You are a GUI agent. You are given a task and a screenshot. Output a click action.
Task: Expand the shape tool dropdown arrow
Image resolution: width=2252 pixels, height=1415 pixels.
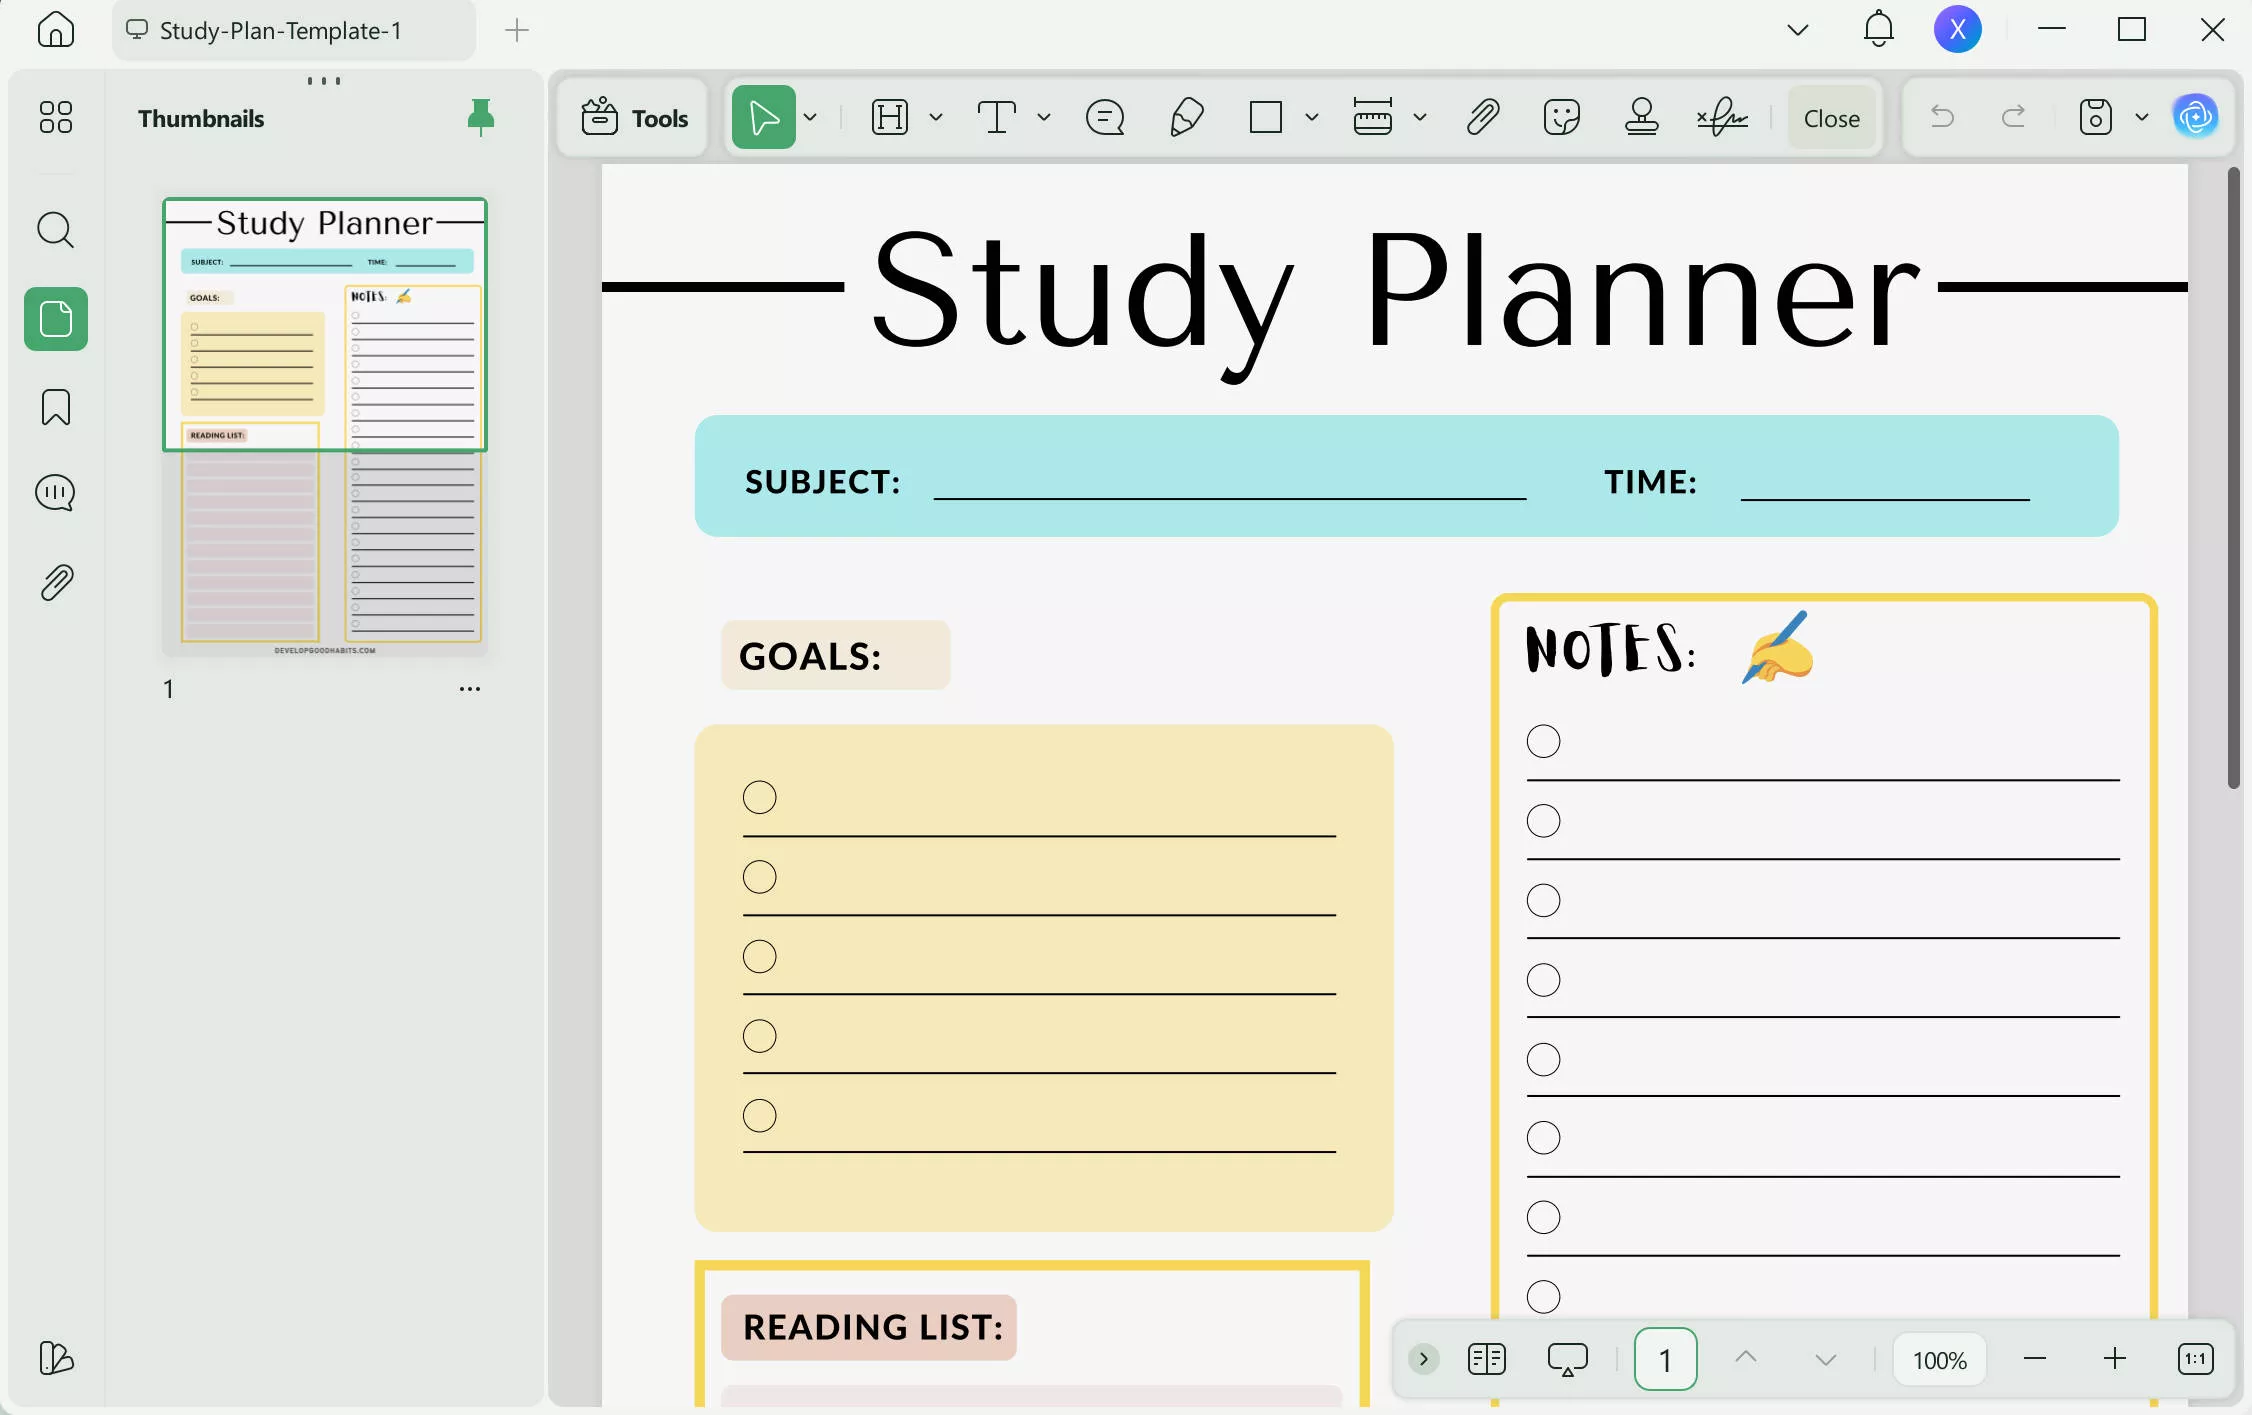(x=1312, y=117)
